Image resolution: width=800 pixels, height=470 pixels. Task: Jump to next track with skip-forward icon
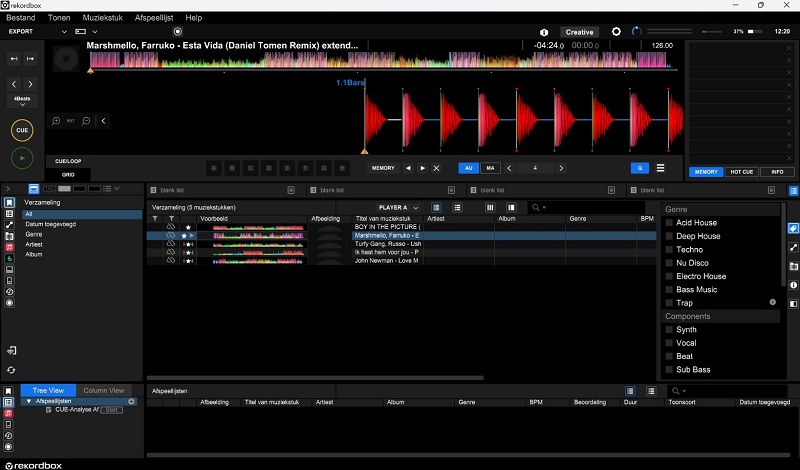[30, 59]
